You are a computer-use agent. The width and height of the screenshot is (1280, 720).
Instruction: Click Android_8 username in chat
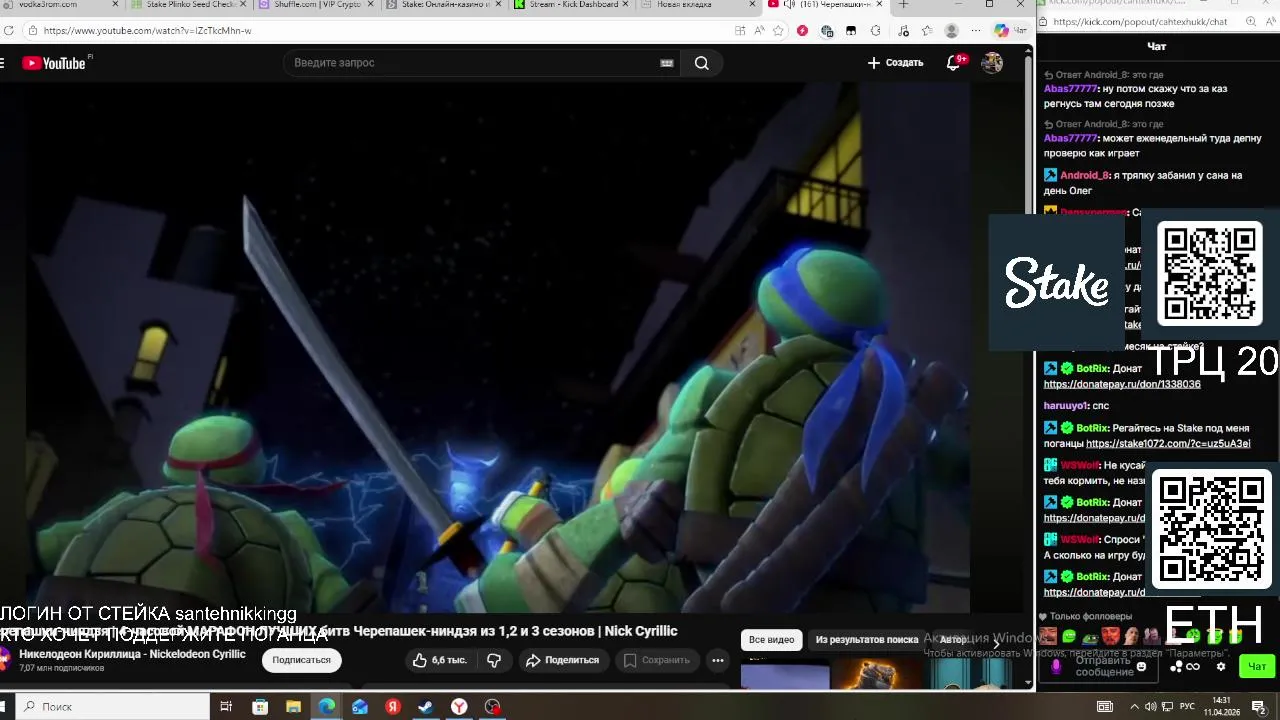tap(1085, 175)
